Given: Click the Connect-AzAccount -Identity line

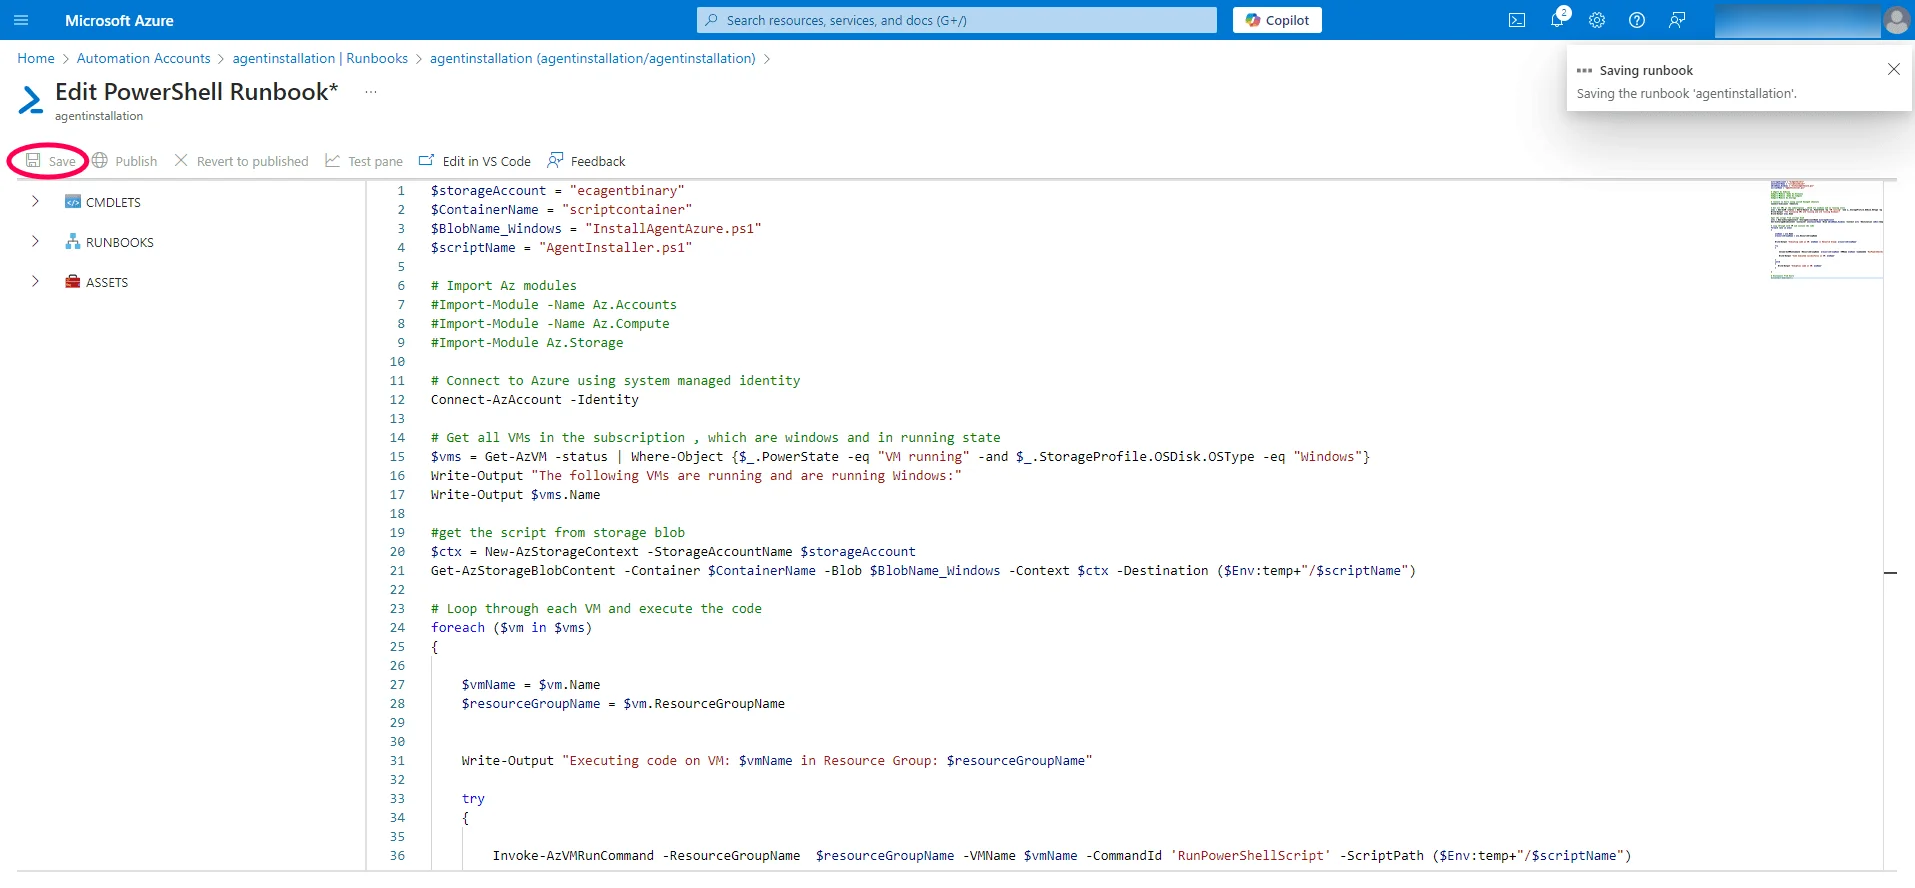Looking at the screenshot, I should pos(534,399).
